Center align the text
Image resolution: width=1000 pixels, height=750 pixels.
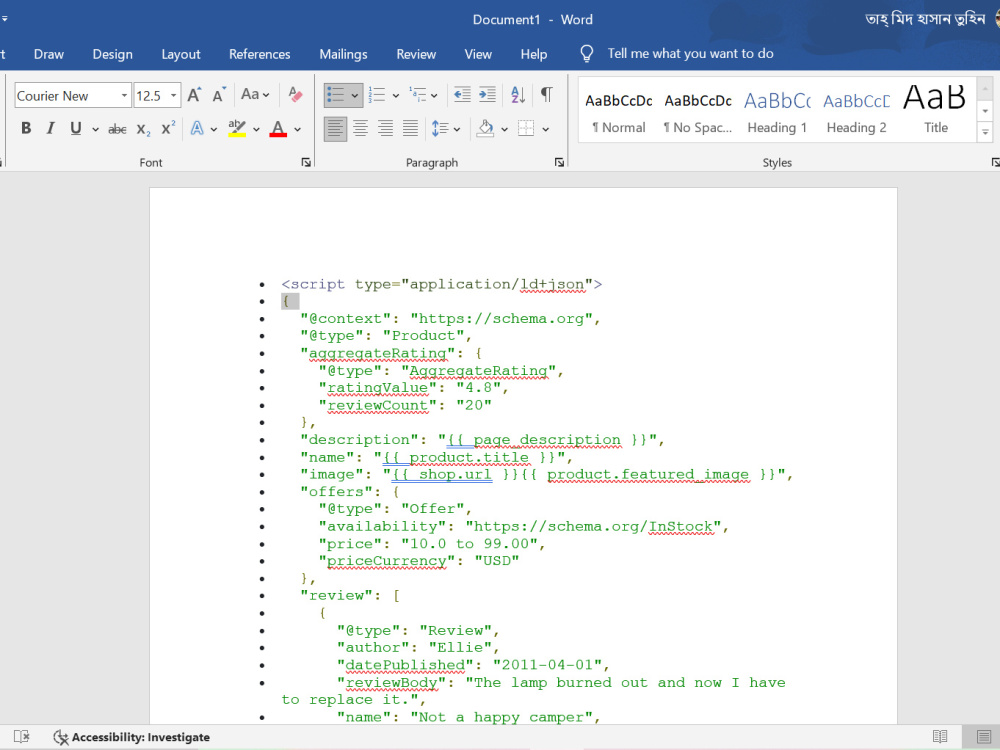tap(360, 129)
